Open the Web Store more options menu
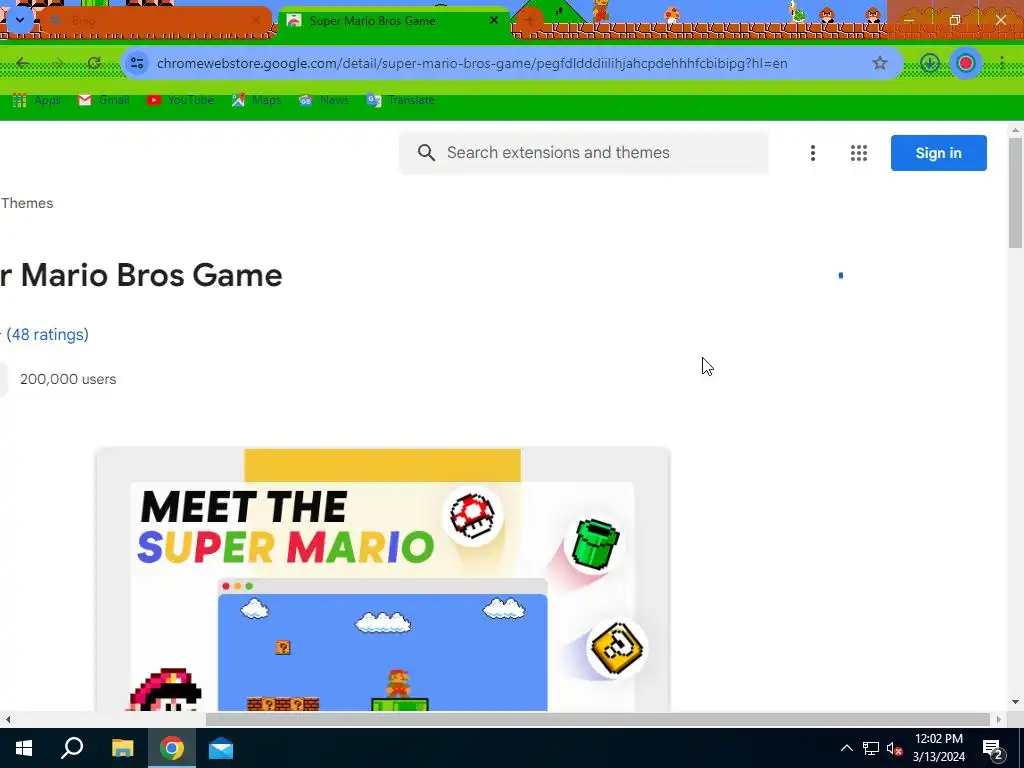Image resolution: width=1024 pixels, height=768 pixels. pyautogui.click(x=812, y=153)
